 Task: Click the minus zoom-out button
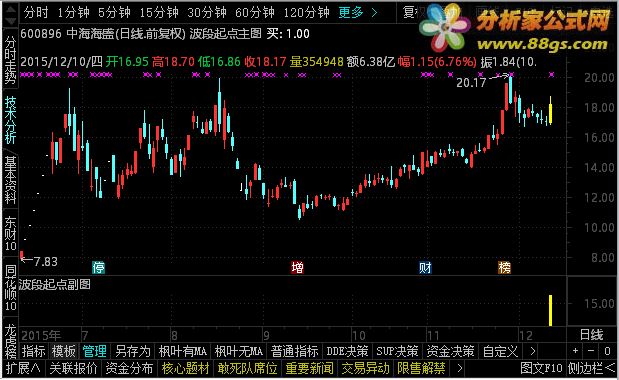591,351
